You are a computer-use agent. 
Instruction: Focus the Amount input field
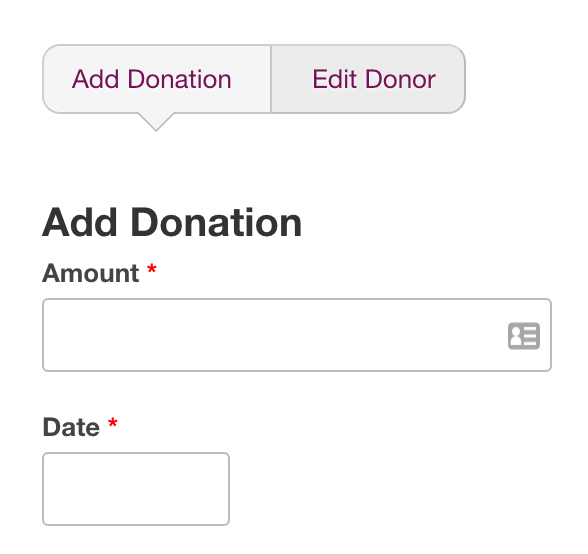tap(297, 335)
